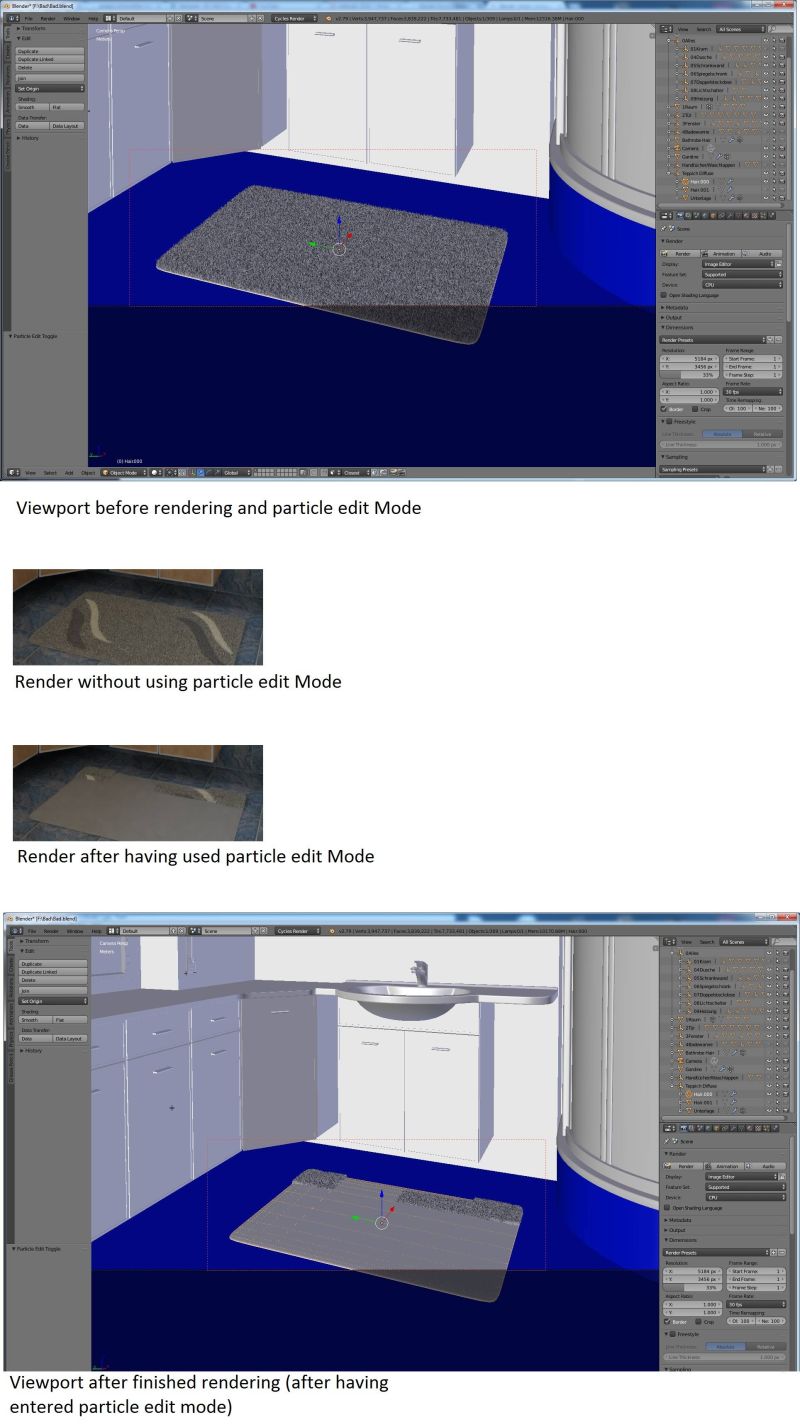This screenshot has width=800, height=1427.
Task: Toggle renderability of Hair 000 in outliner
Action: tap(782, 183)
